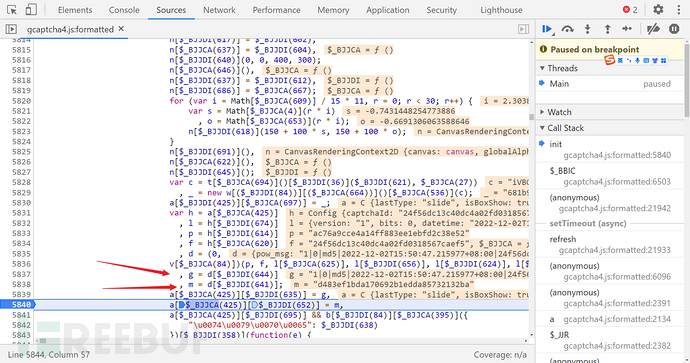Step into next function call
The image size is (690, 363).
[x=587, y=29]
